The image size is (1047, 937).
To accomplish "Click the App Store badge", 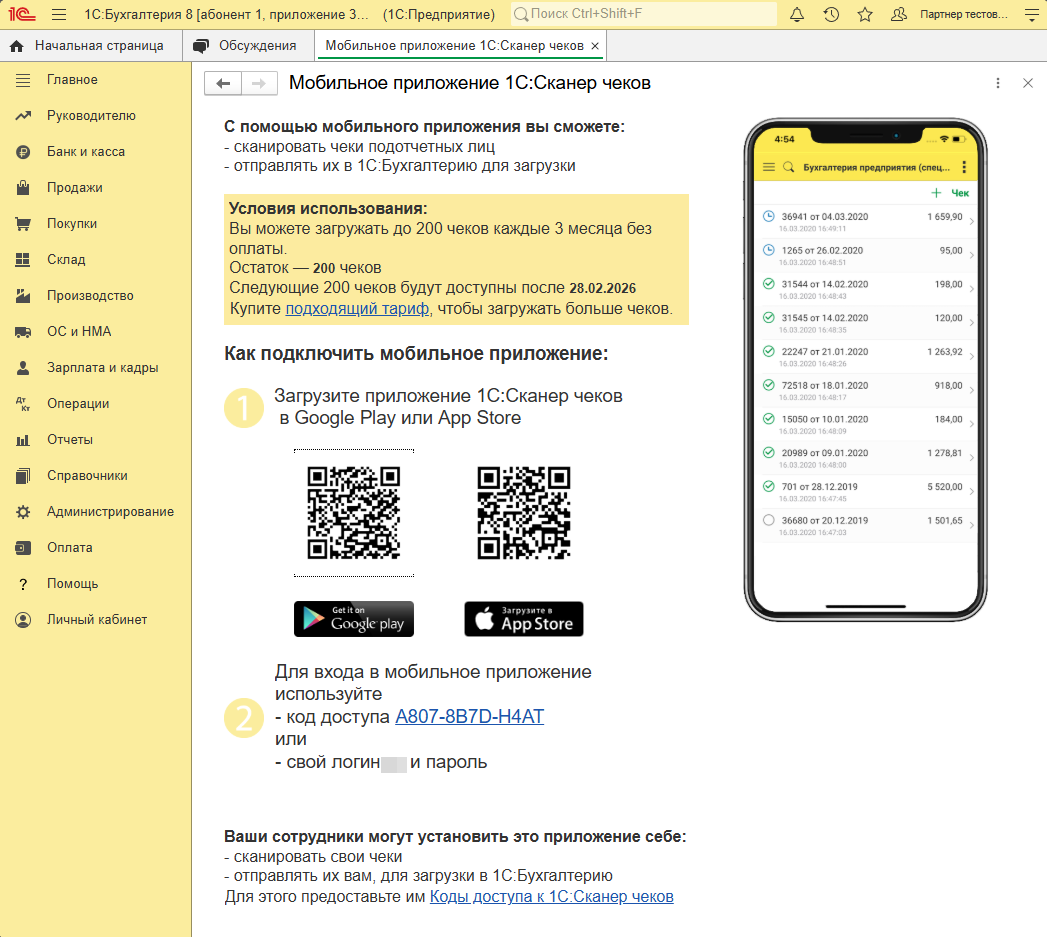I will 523,619.
